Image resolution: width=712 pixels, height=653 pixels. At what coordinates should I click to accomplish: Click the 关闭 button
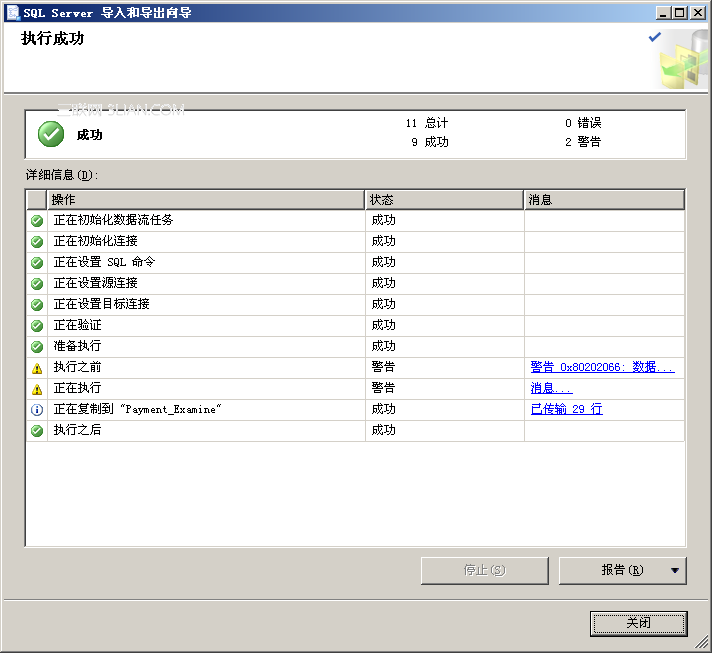(638, 623)
